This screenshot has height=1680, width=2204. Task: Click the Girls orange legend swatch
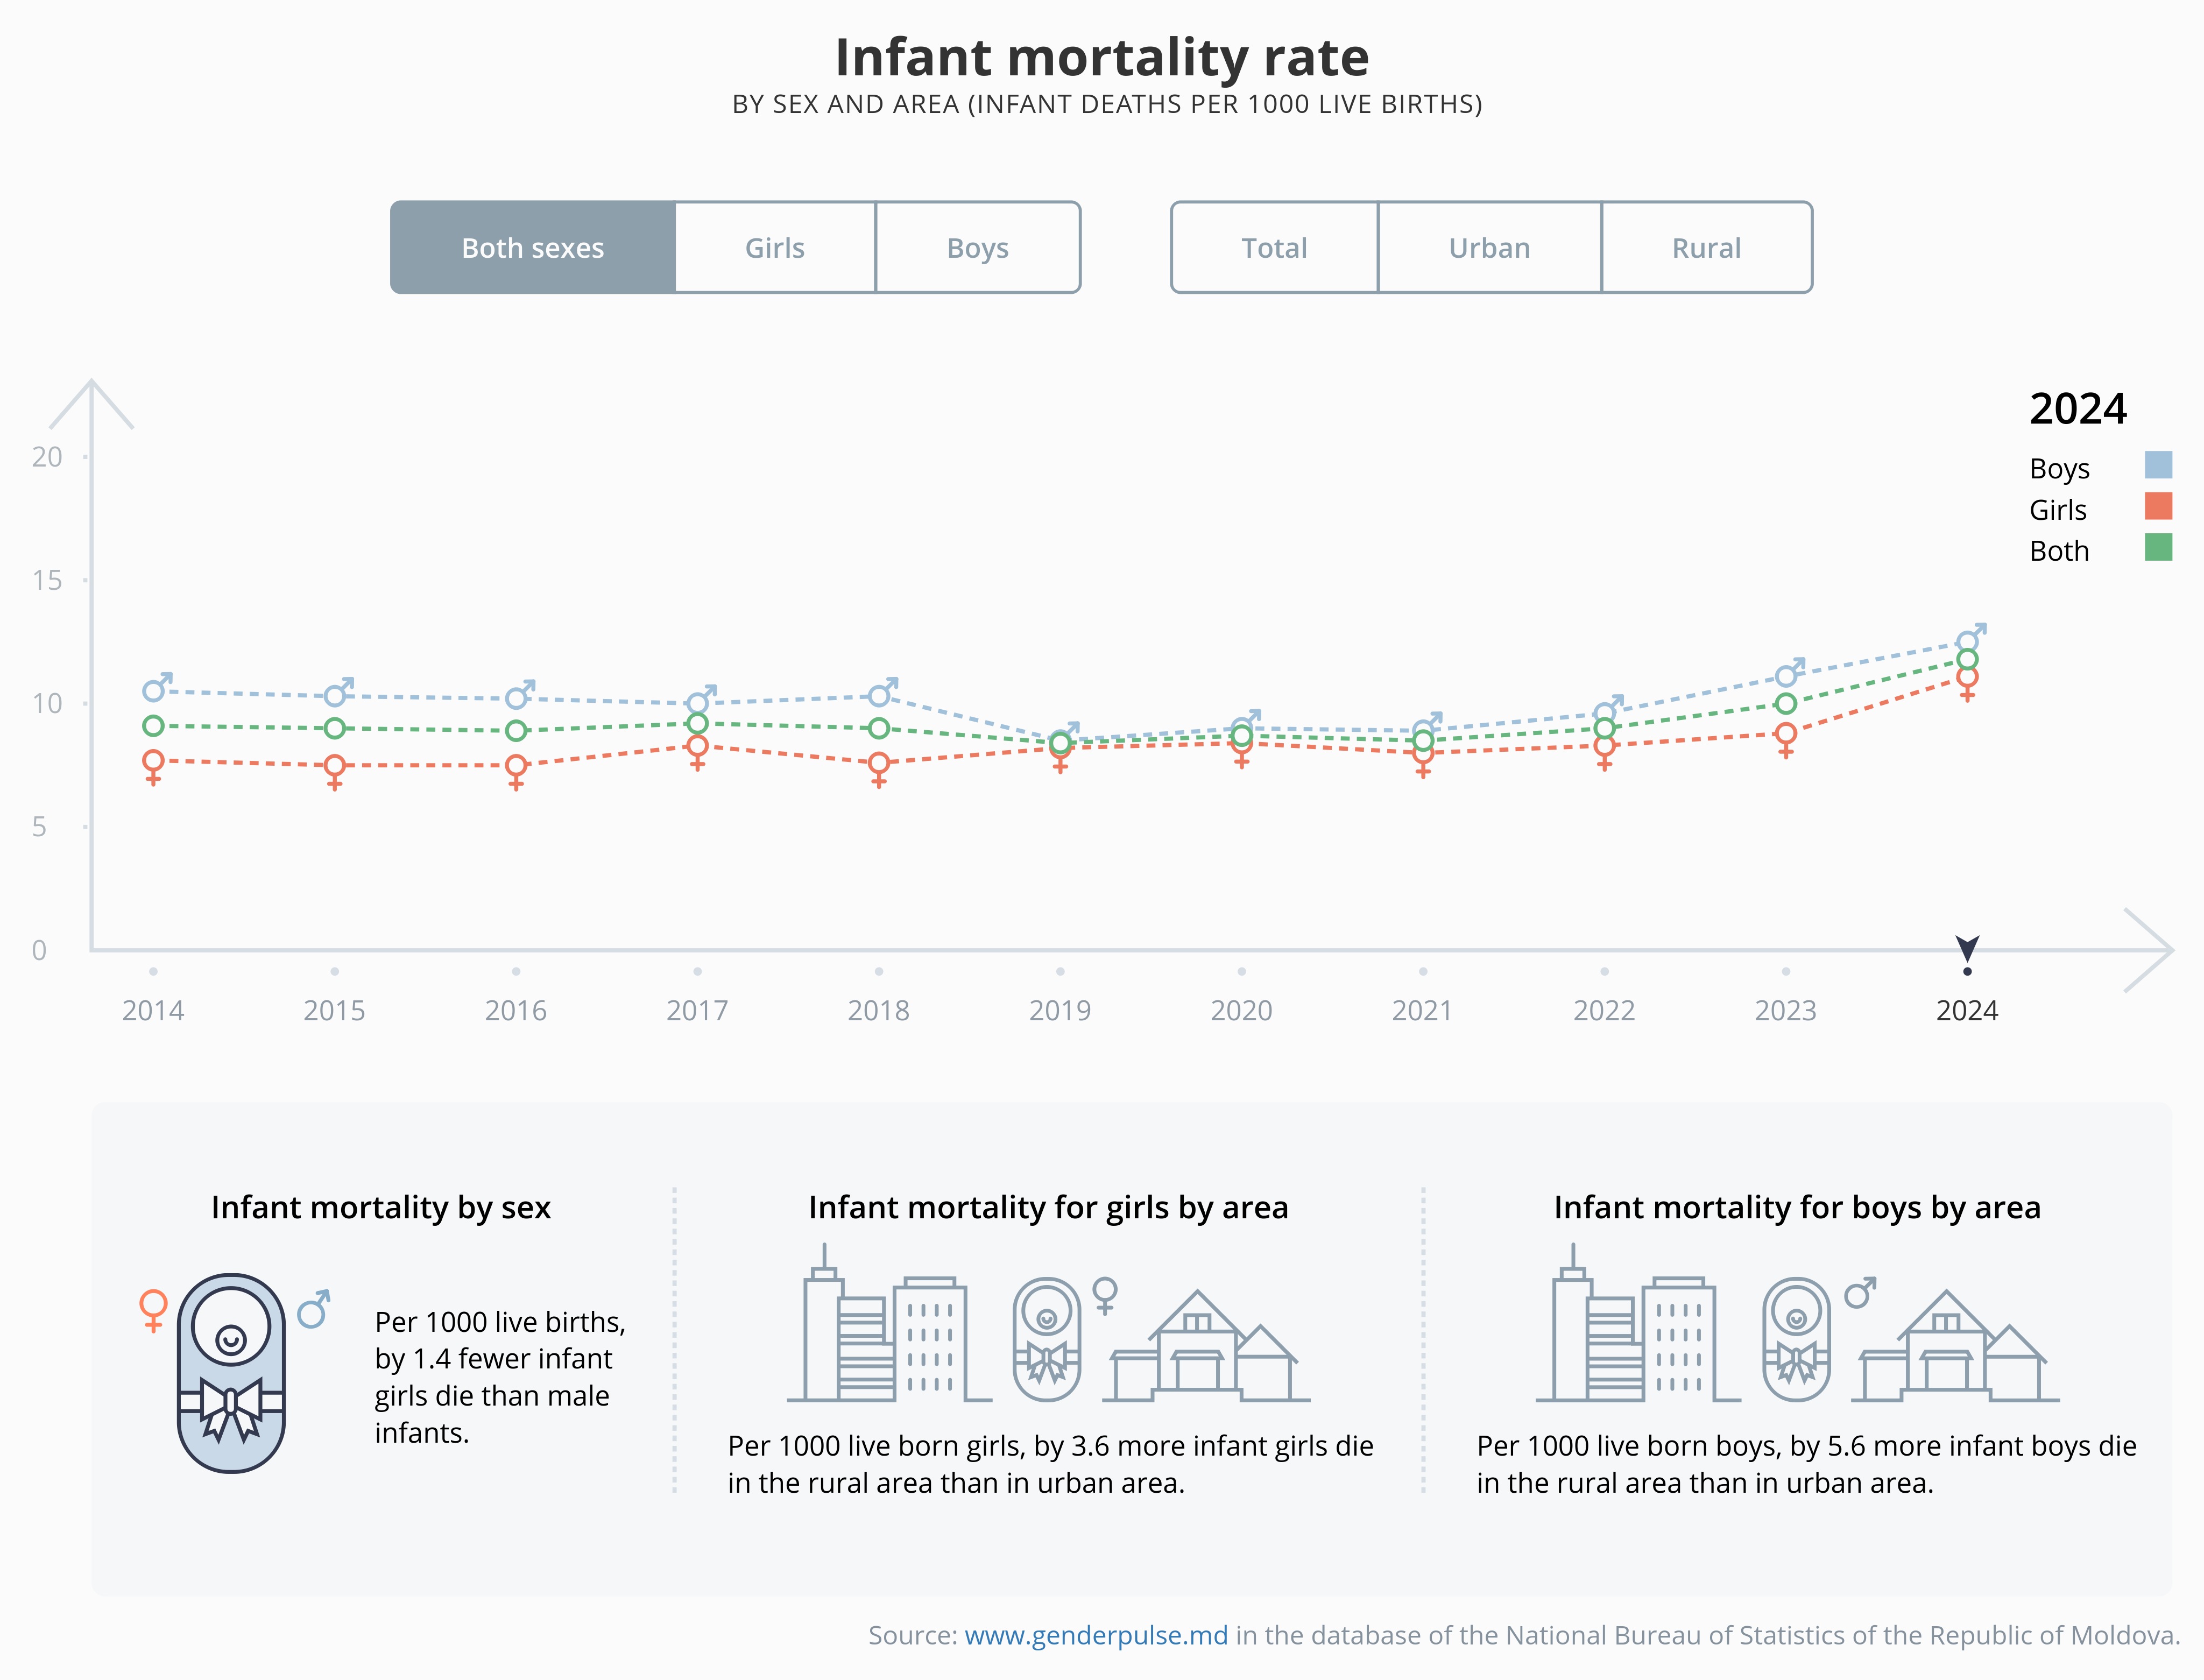click(2158, 507)
